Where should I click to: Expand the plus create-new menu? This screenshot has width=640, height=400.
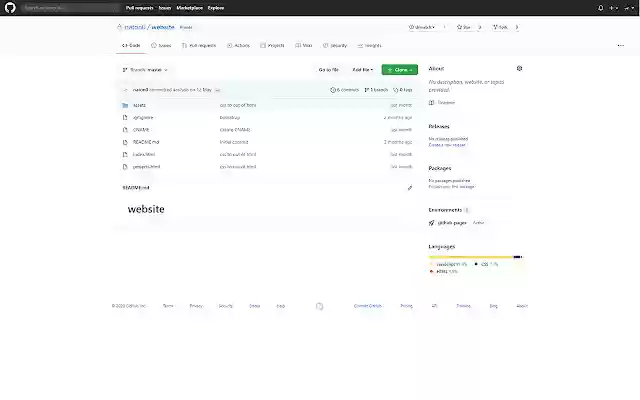(613, 8)
